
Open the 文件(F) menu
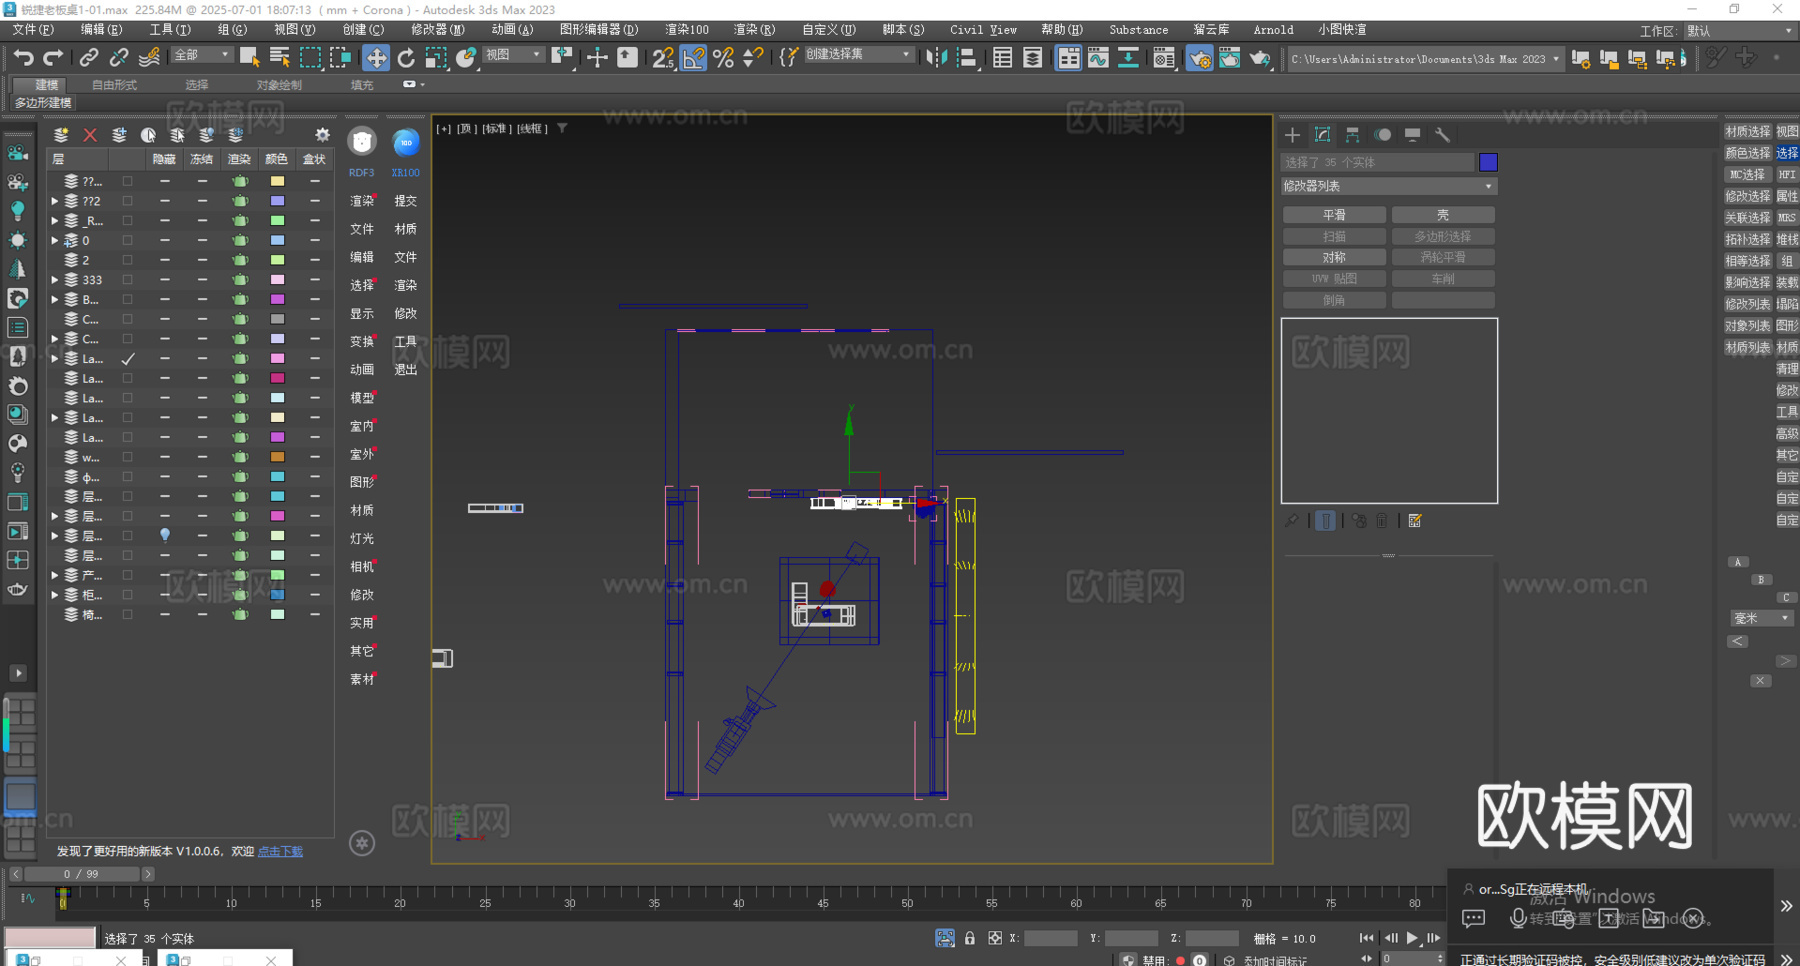(x=33, y=30)
